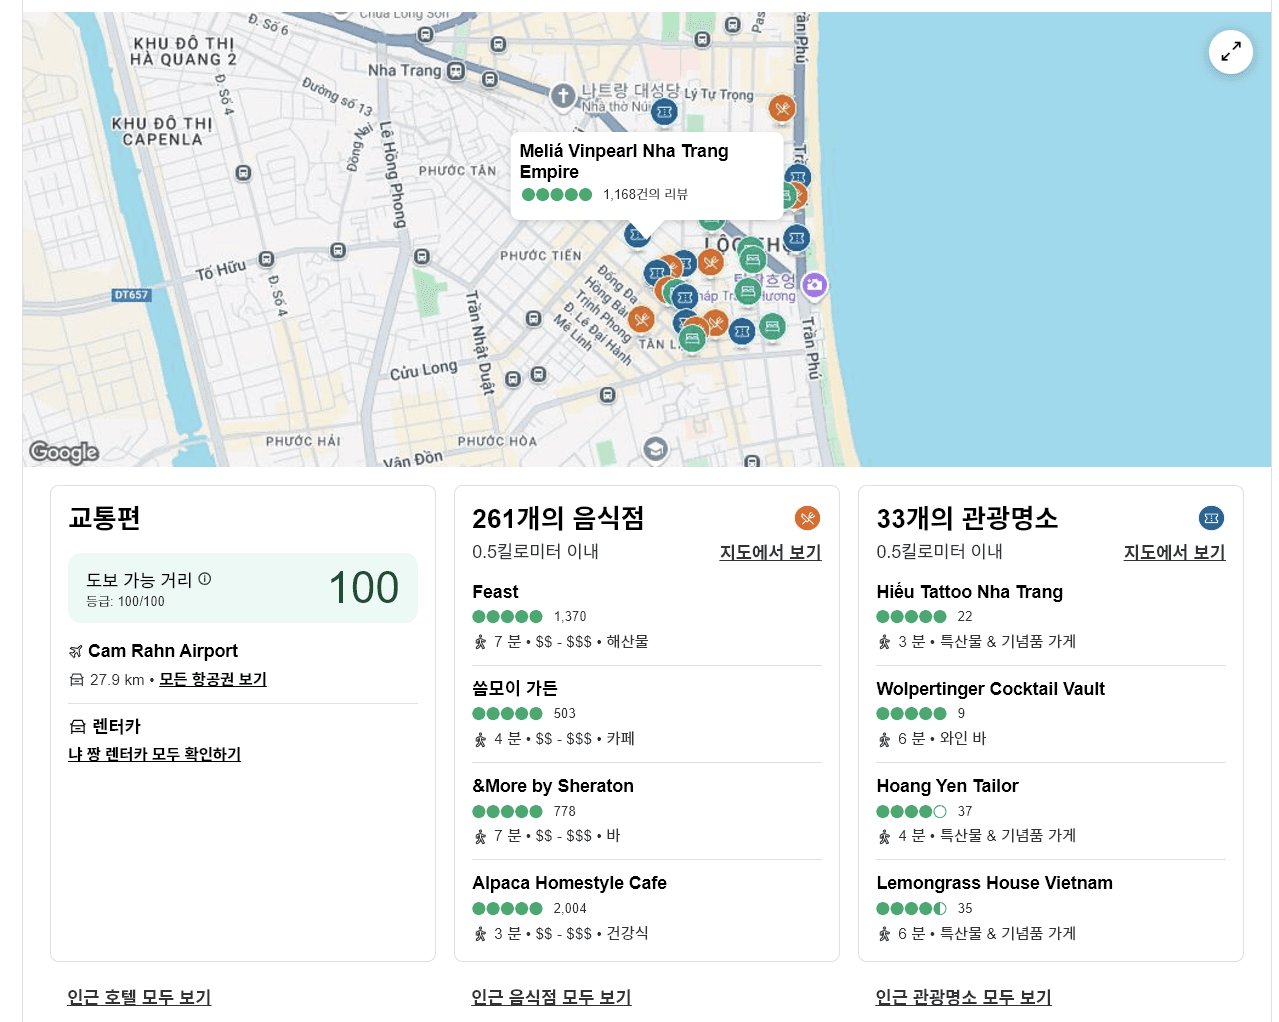Click the Nha Trang train station icon
This screenshot has width=1279, height=1022.
[456, 71]
